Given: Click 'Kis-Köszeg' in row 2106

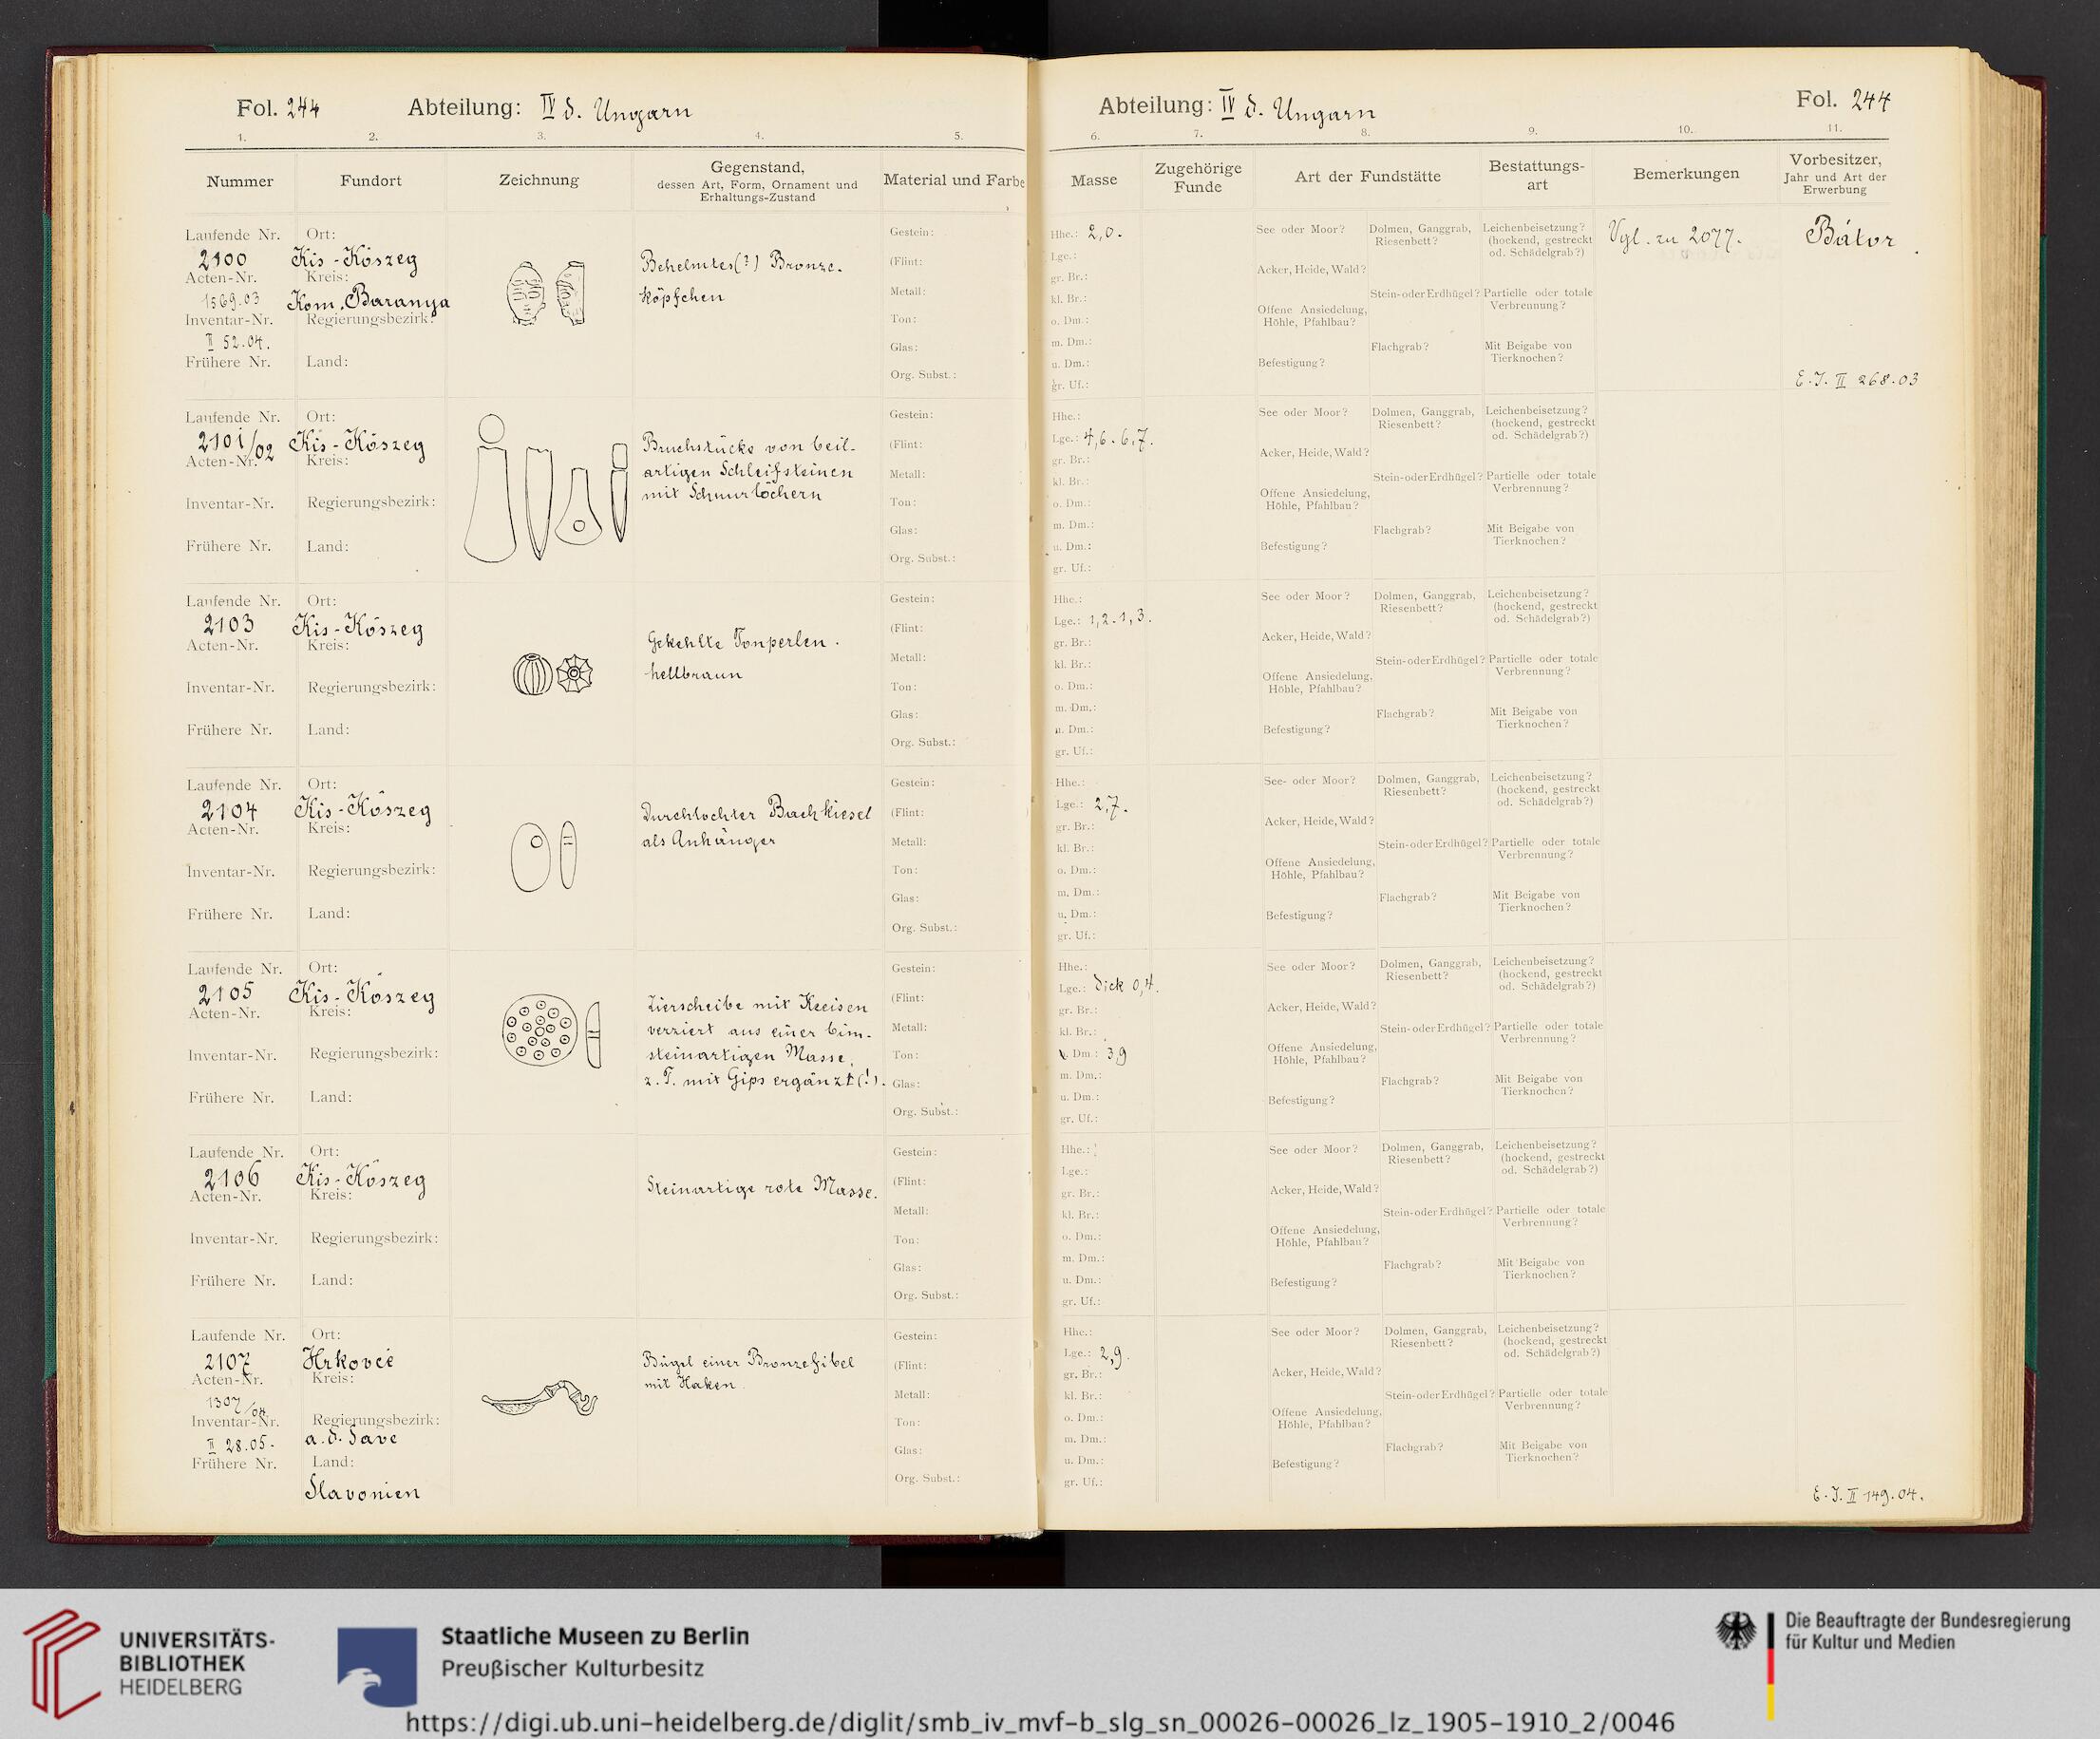Looking at the screenshot, I should [x=361, y=1181].
